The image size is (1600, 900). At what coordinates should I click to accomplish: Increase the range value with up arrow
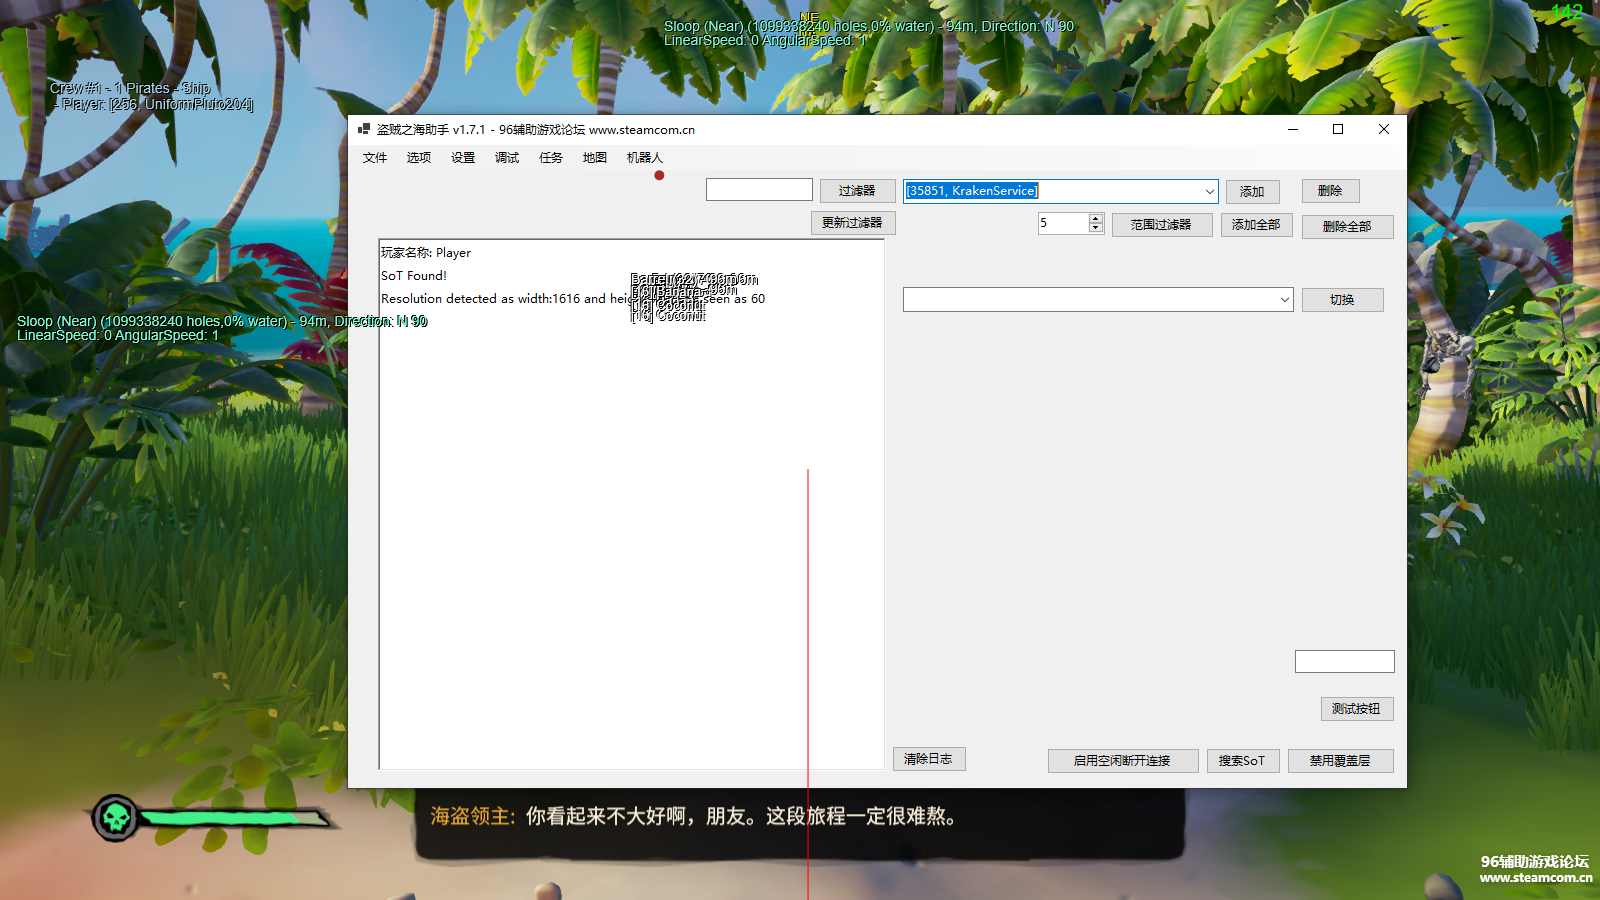click(1096, 218)
